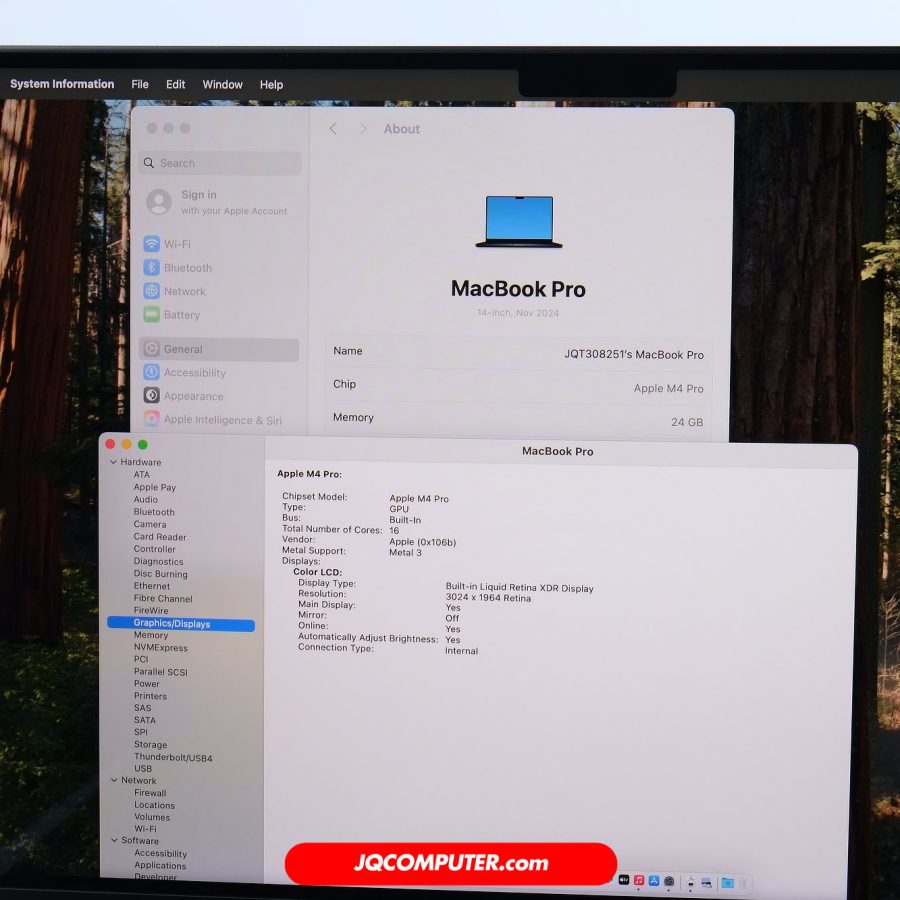Open Network settings in the Settings sidebar
The width and height of the screenshot is (900, 900).
point(174,291)
